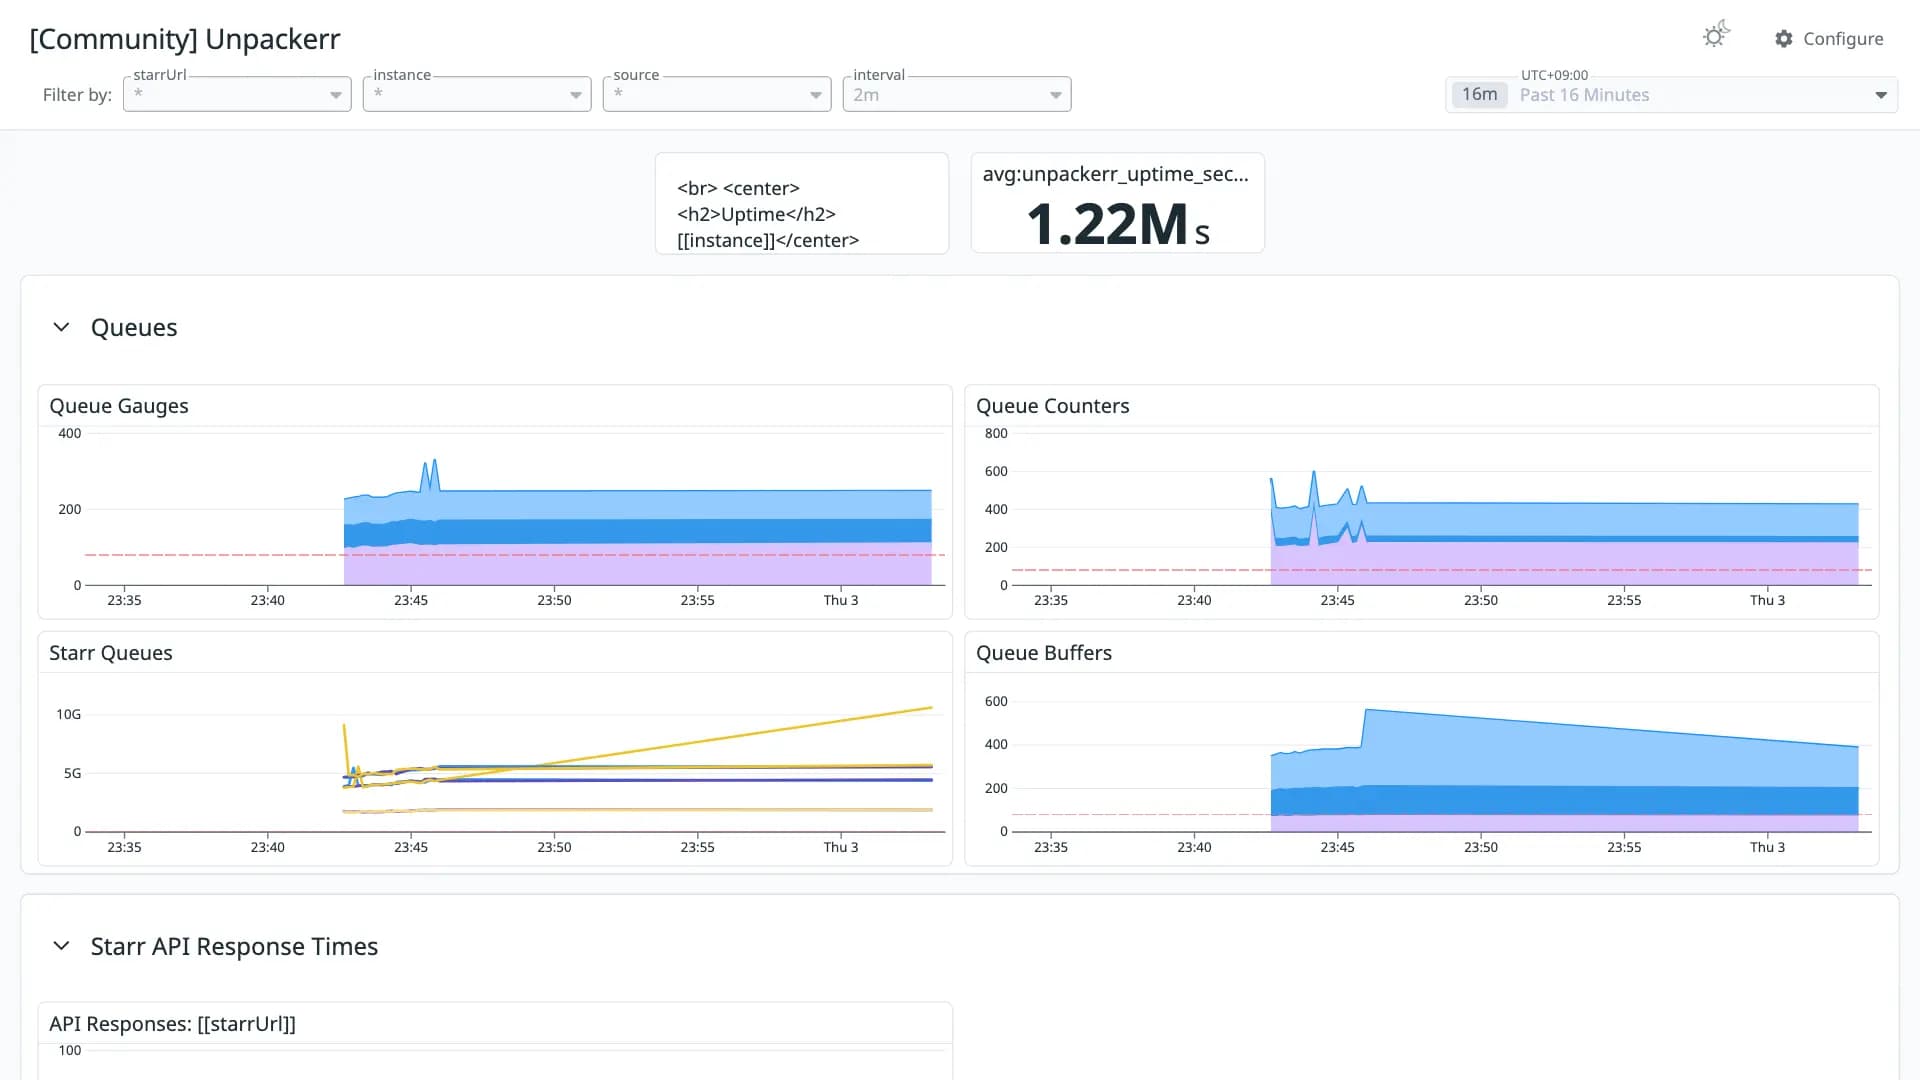Open the Configure menu

point(1829,39)
